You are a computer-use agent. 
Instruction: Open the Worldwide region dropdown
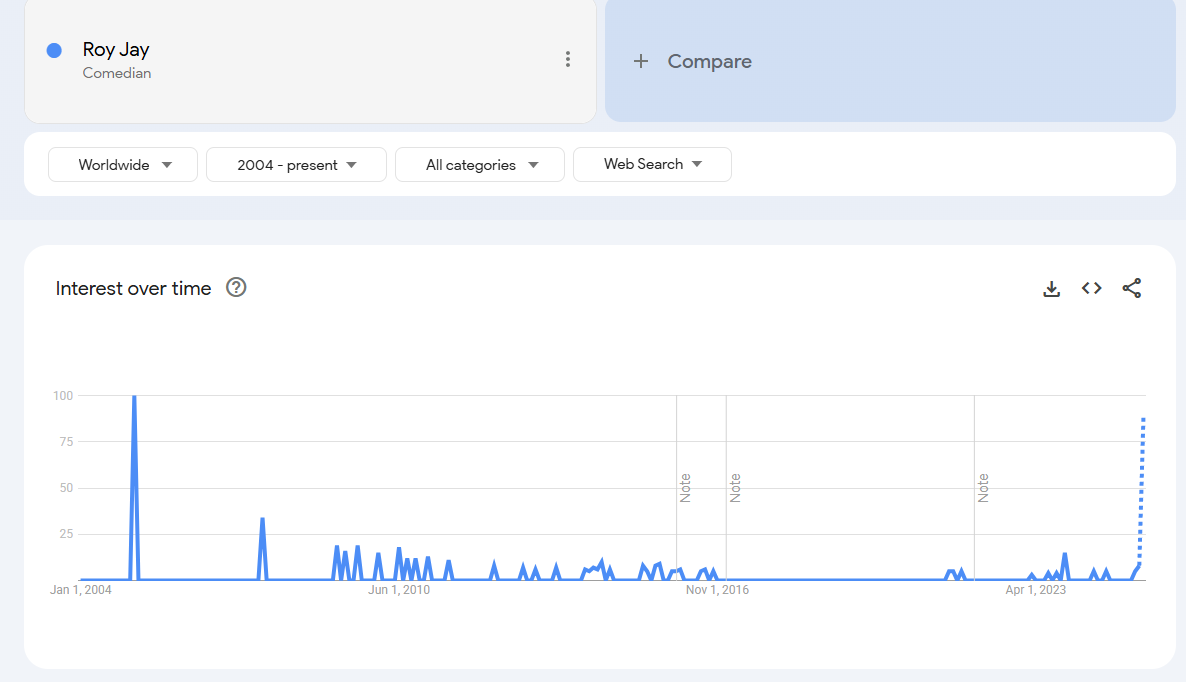point(123,165)
